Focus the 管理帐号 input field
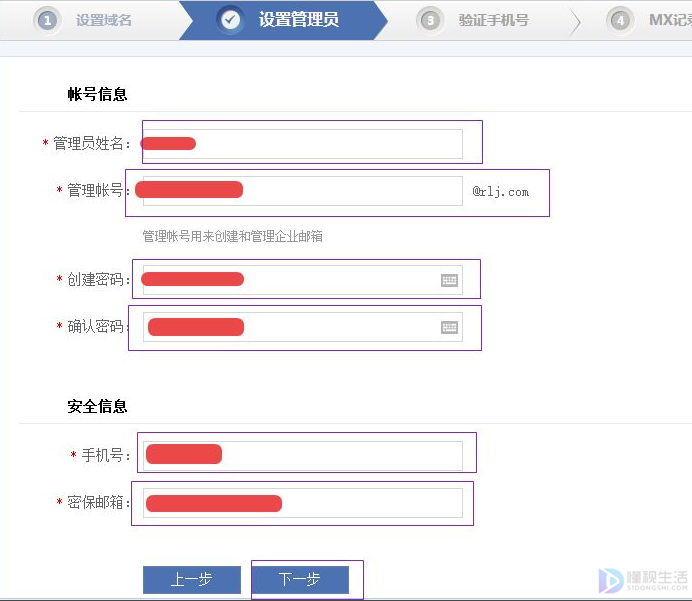This screenshot has height=601, width=692. pos(303,191)
